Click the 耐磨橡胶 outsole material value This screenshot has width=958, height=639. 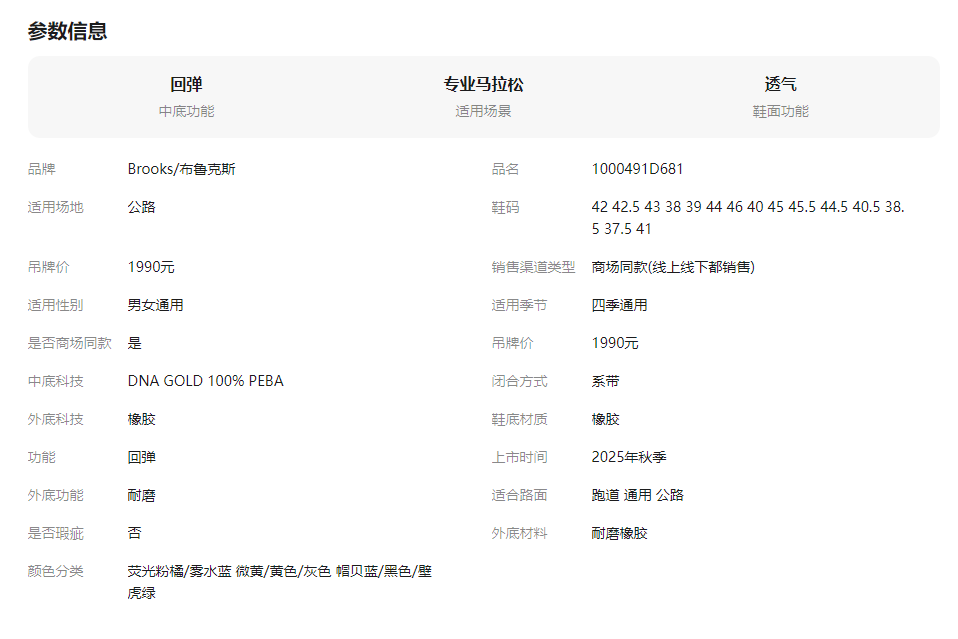619,533
